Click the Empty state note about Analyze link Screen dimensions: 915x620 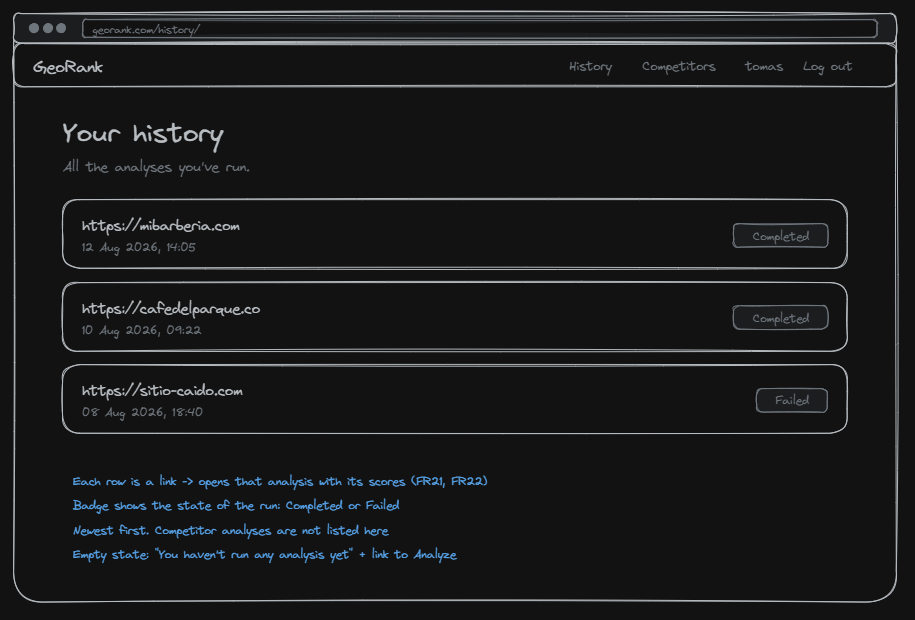pos(264,555)
